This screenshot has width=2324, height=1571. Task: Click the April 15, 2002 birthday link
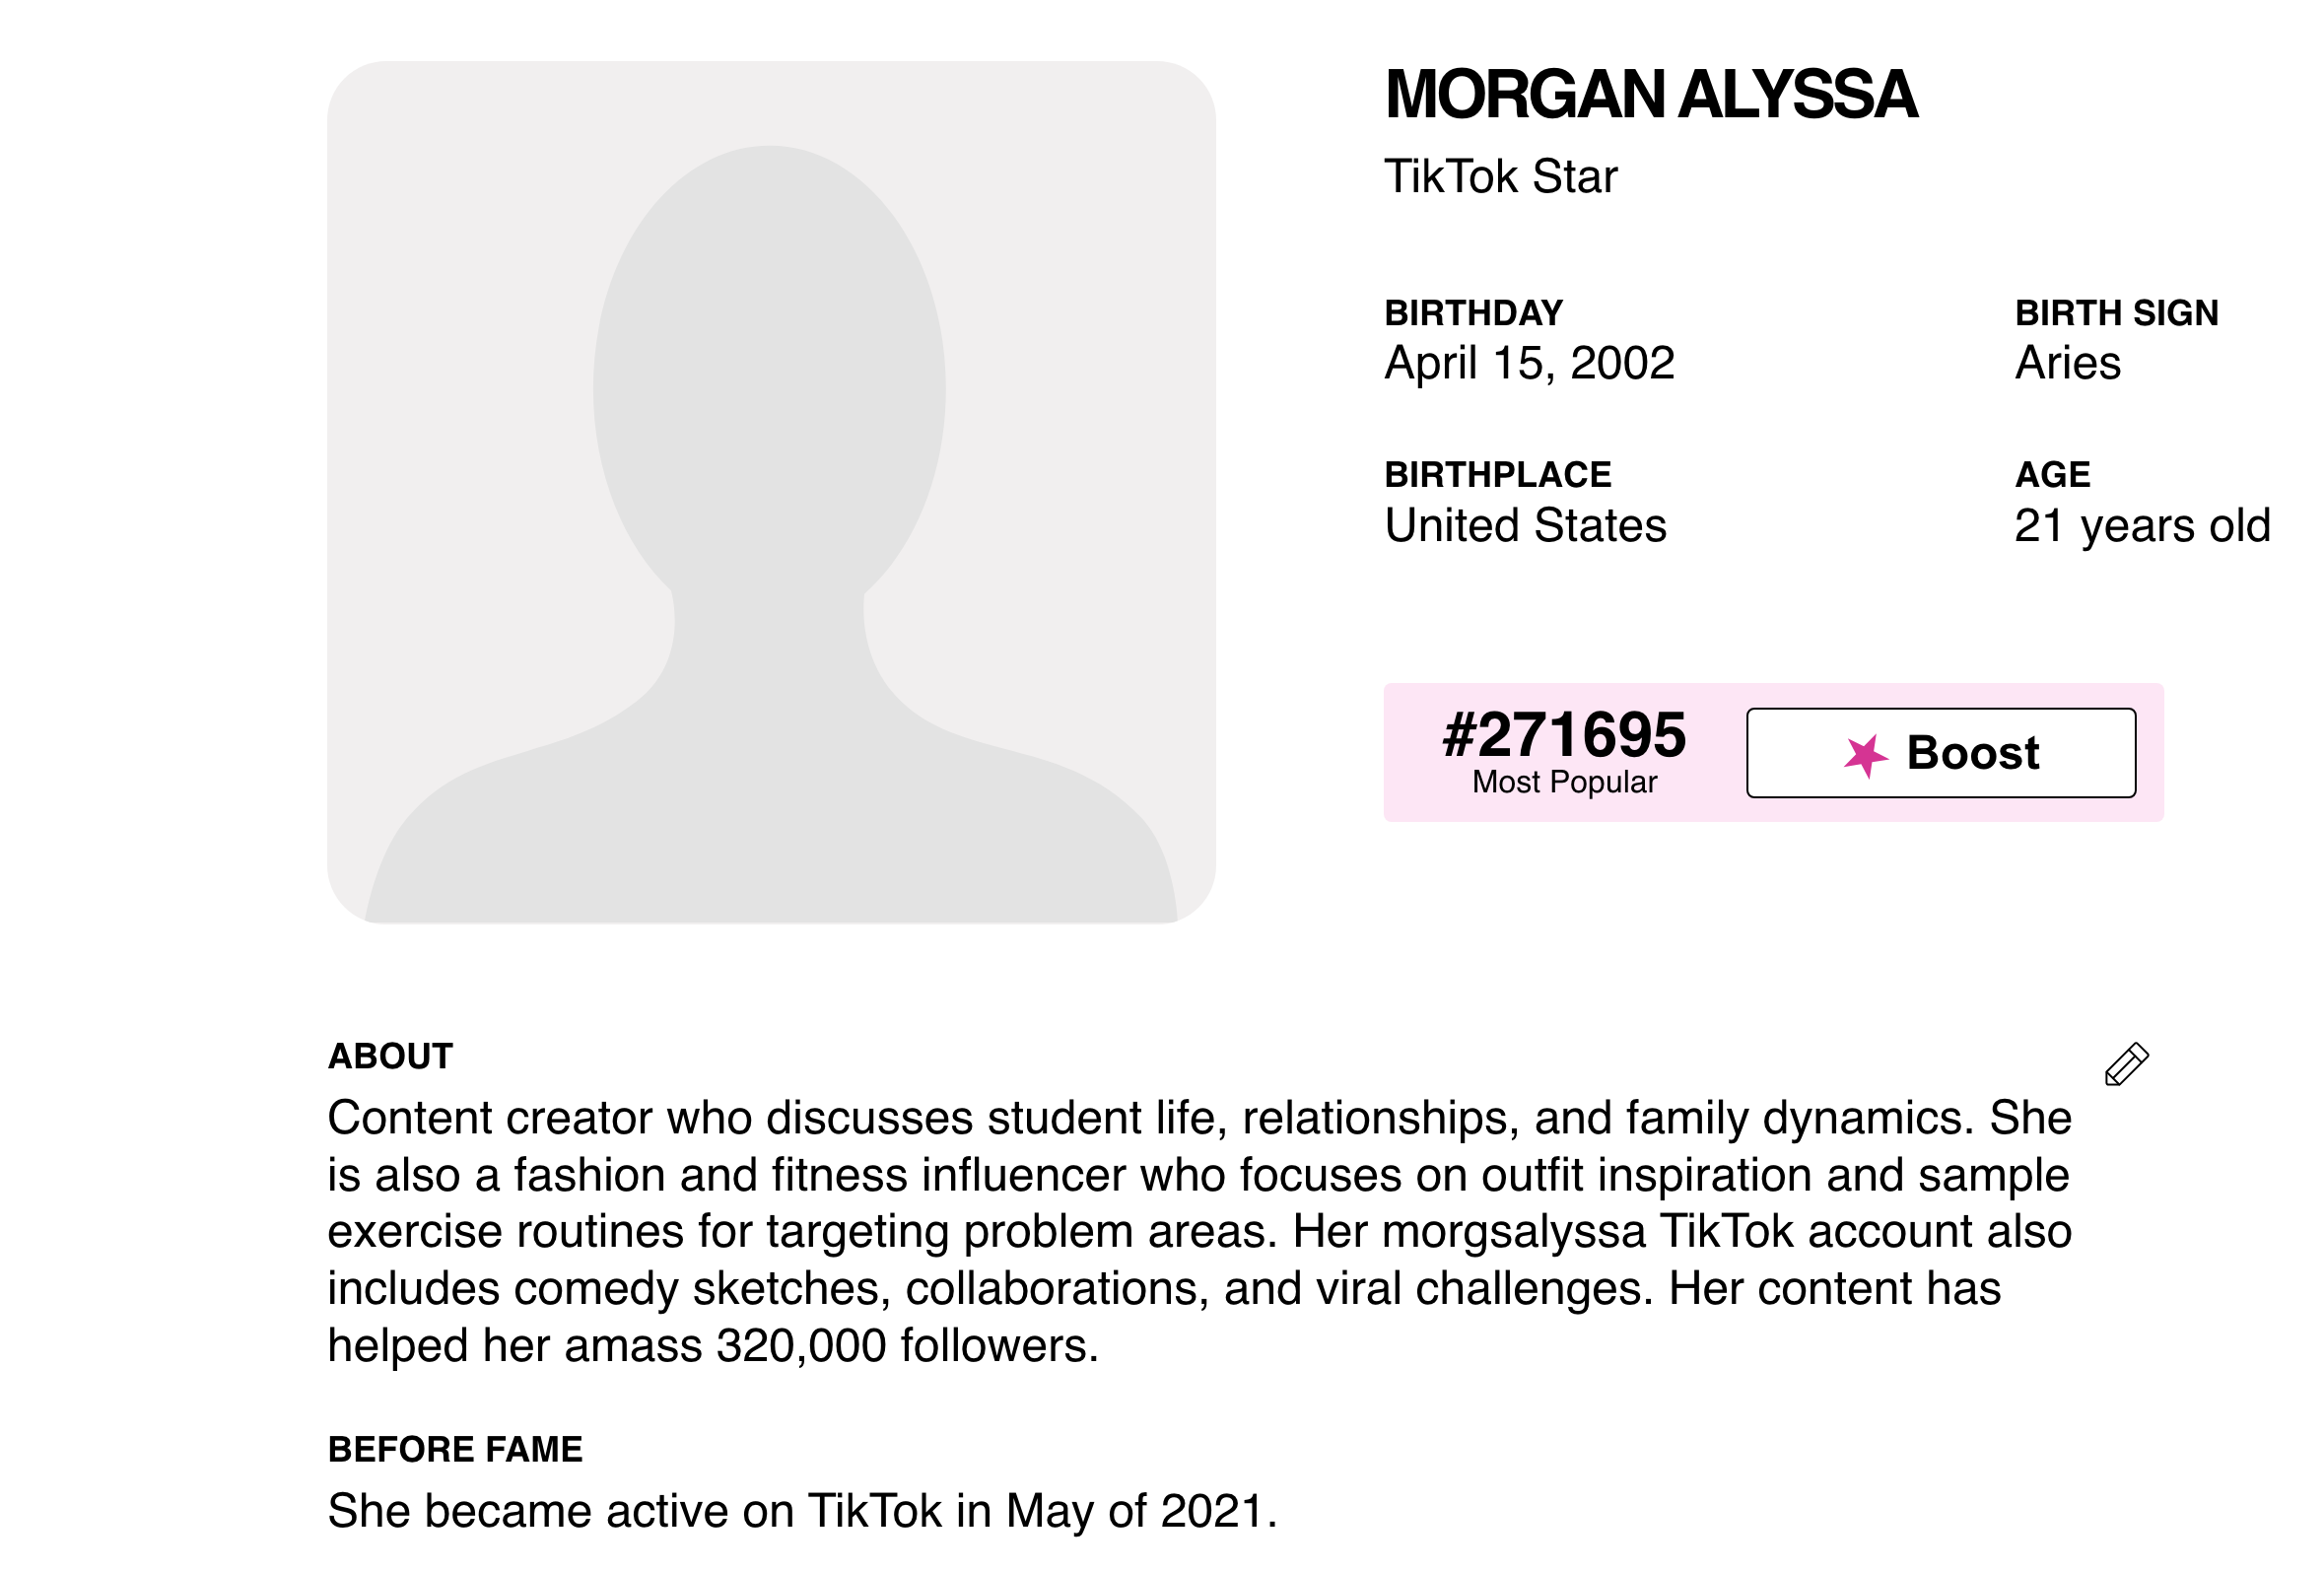click(1529, 363)
